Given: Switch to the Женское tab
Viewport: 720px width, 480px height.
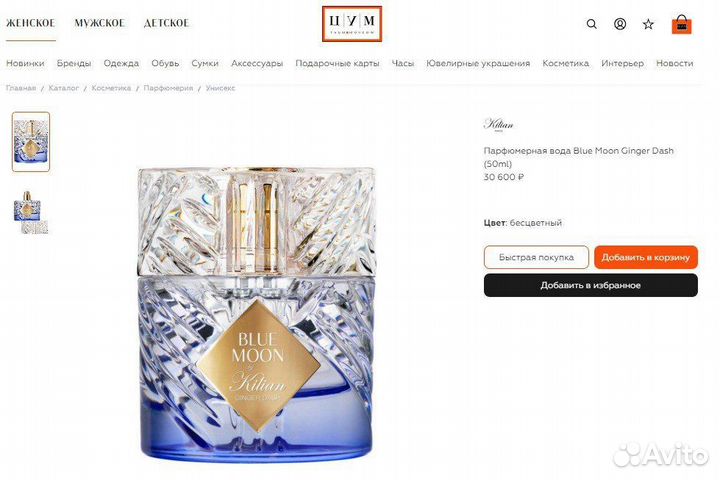Looking at the screenshot, I should tap(30, 23).
